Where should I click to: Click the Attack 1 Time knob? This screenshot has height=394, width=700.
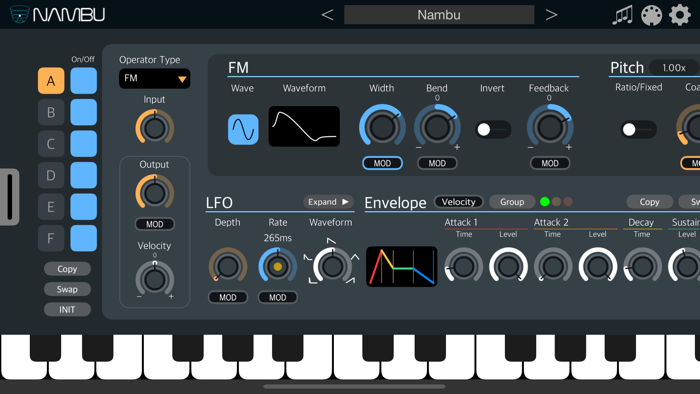click(x=463, y=266)
